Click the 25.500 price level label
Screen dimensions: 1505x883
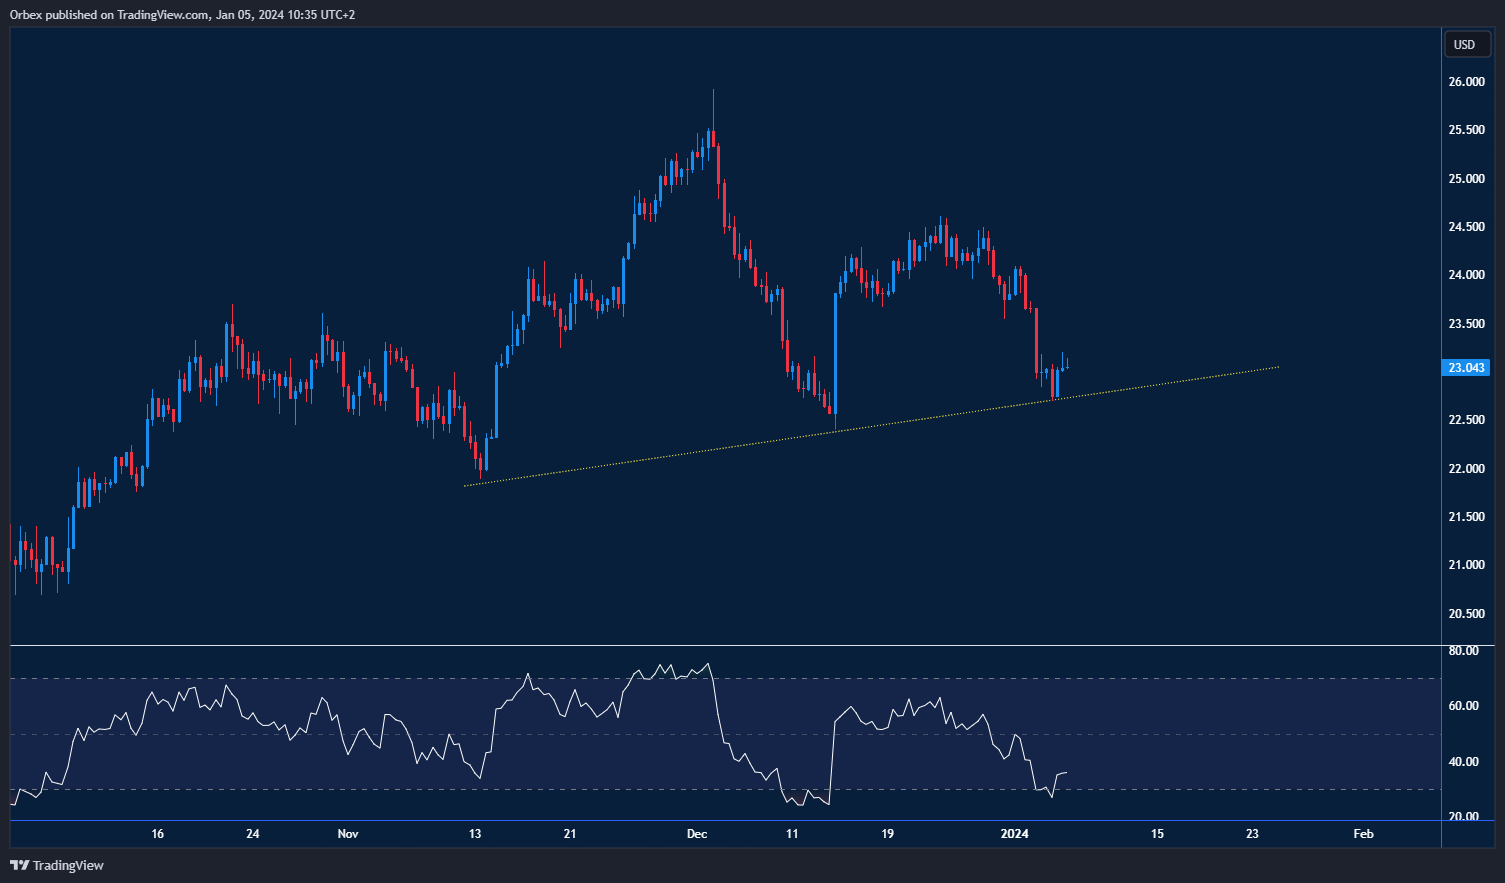[1466, 129]
